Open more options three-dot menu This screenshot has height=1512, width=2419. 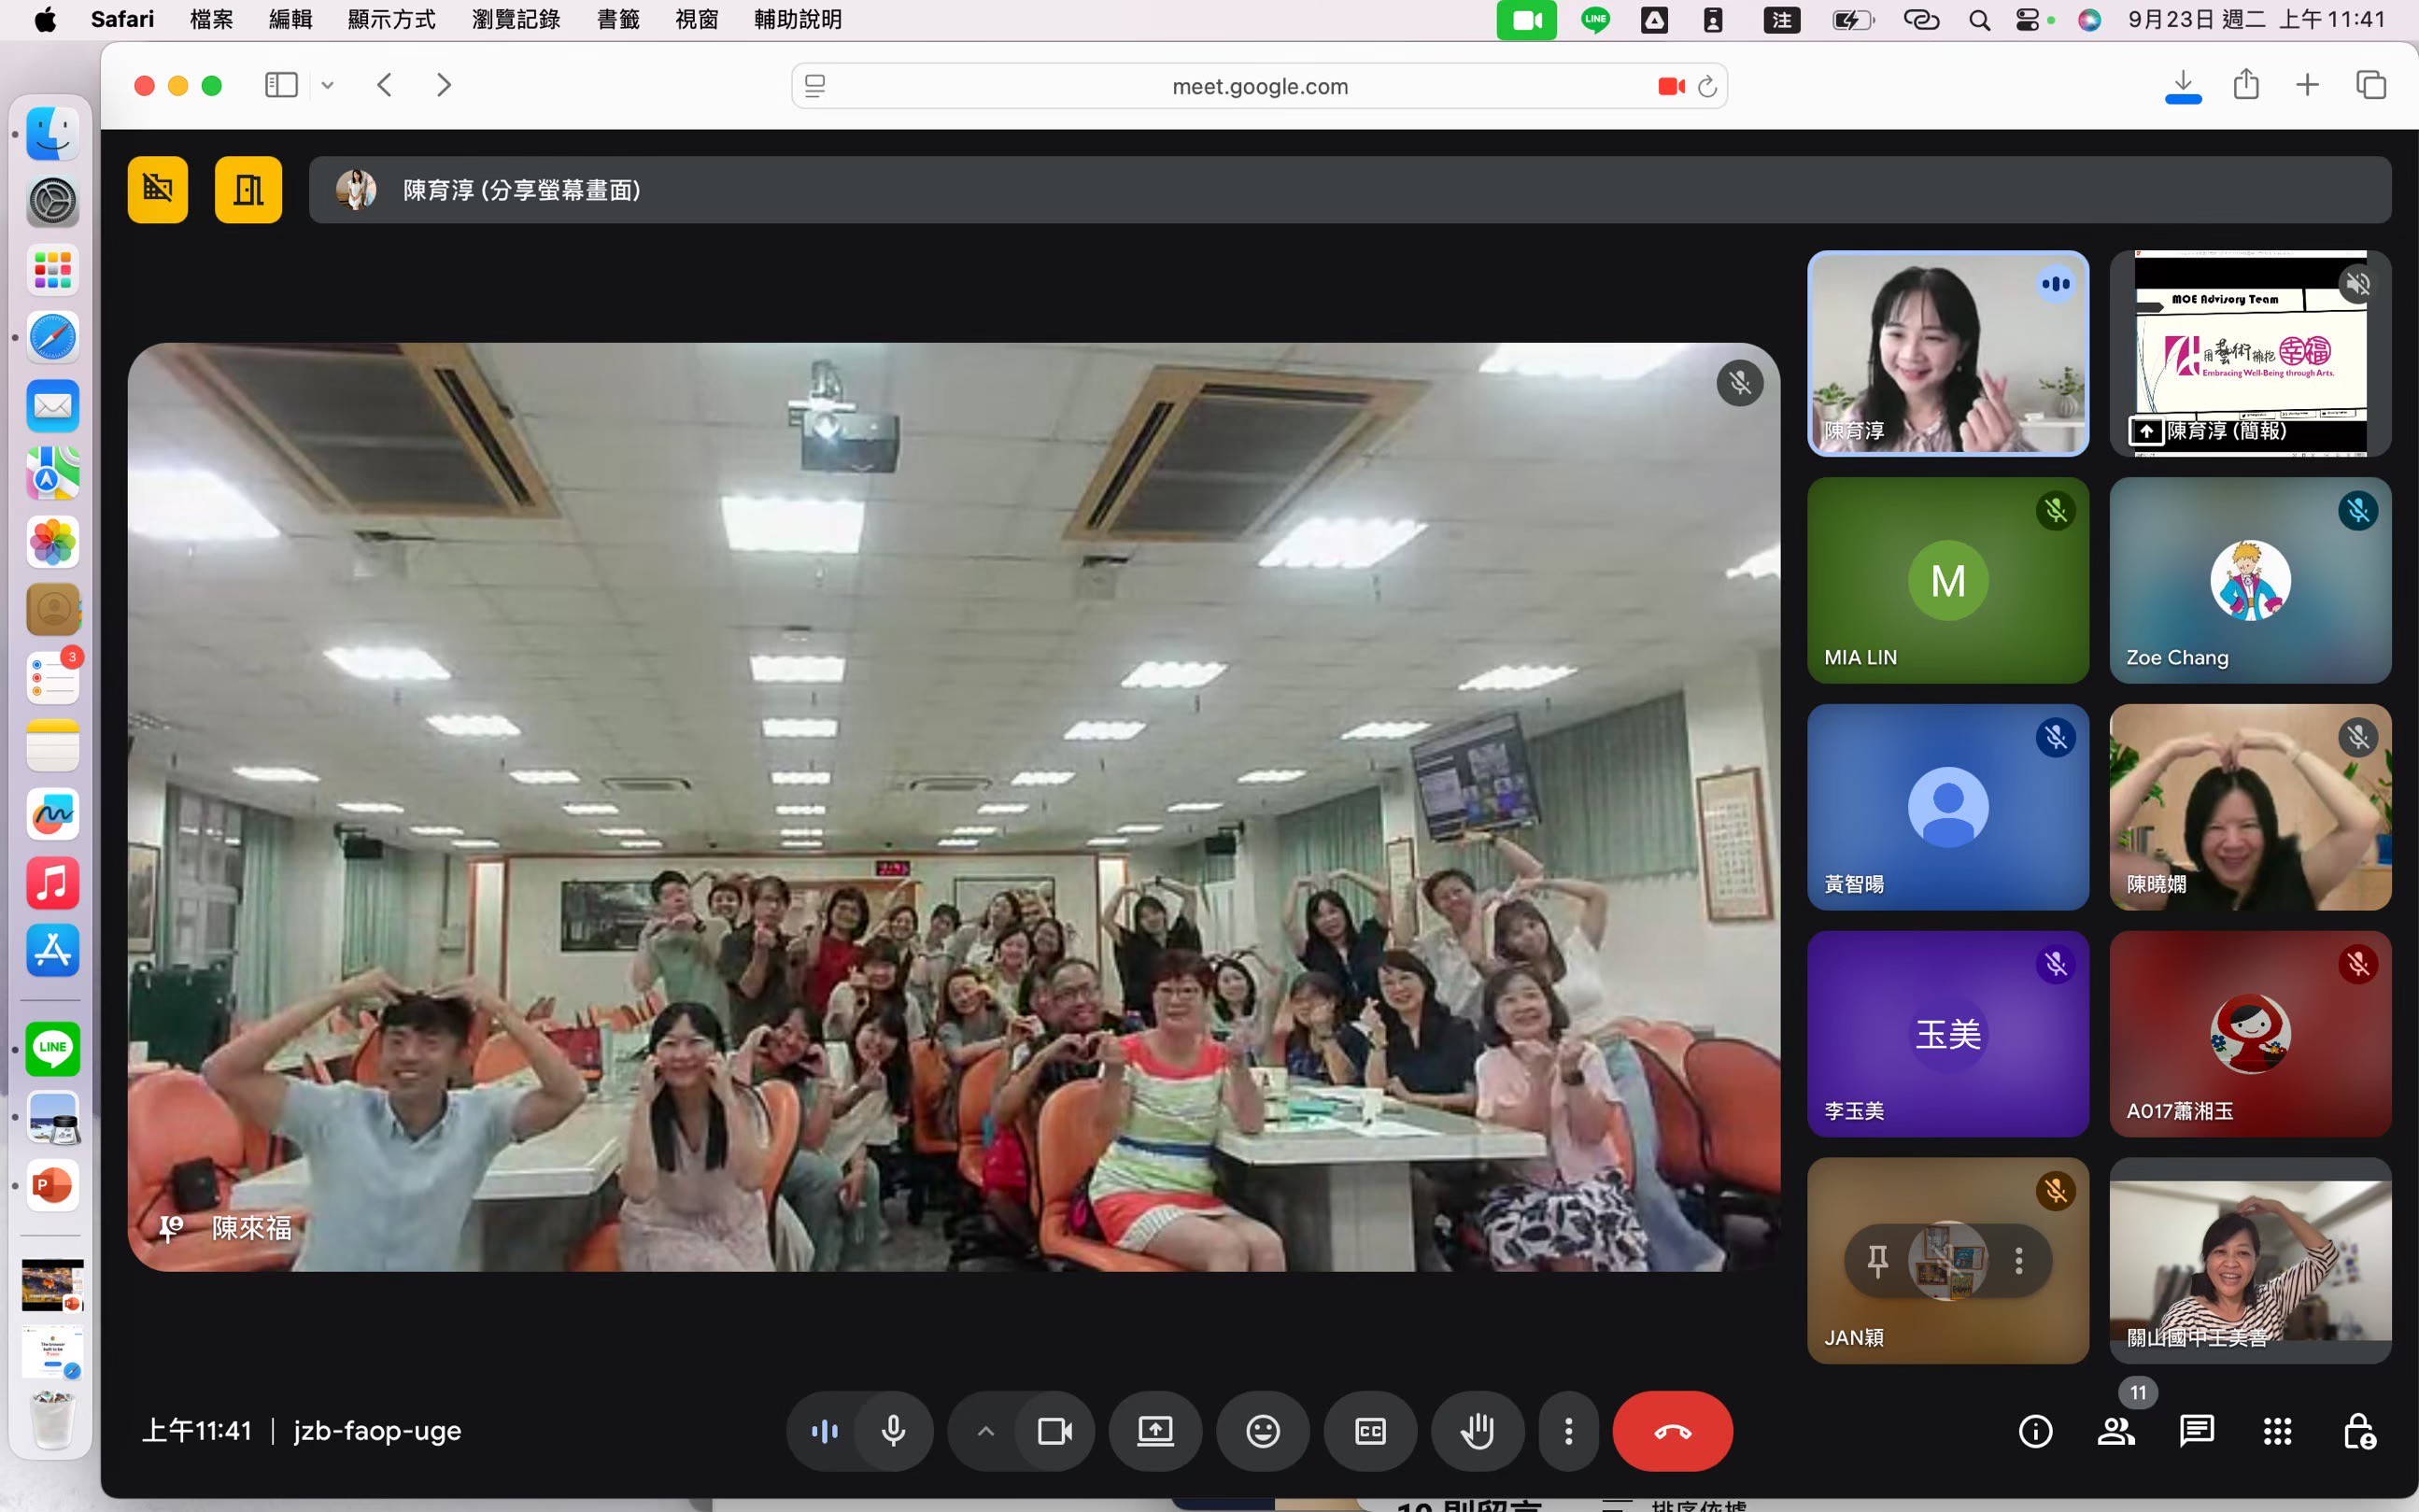coord(1568,1431)
